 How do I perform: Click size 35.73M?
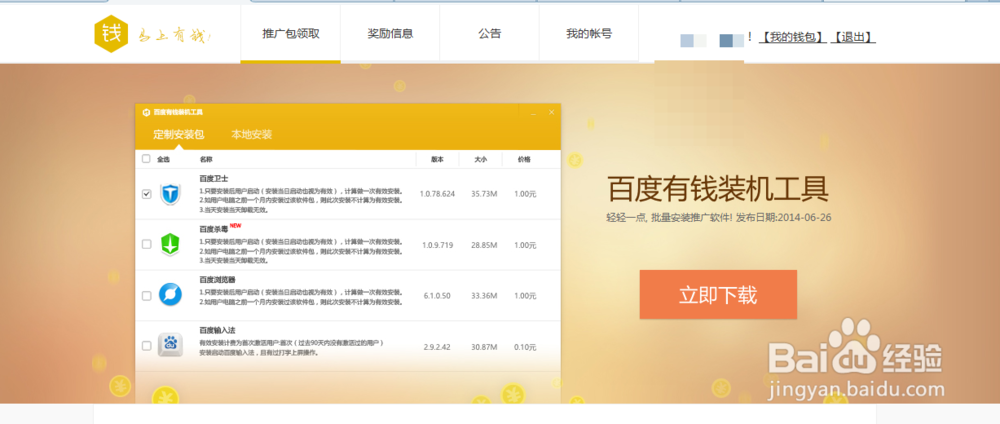484,194
